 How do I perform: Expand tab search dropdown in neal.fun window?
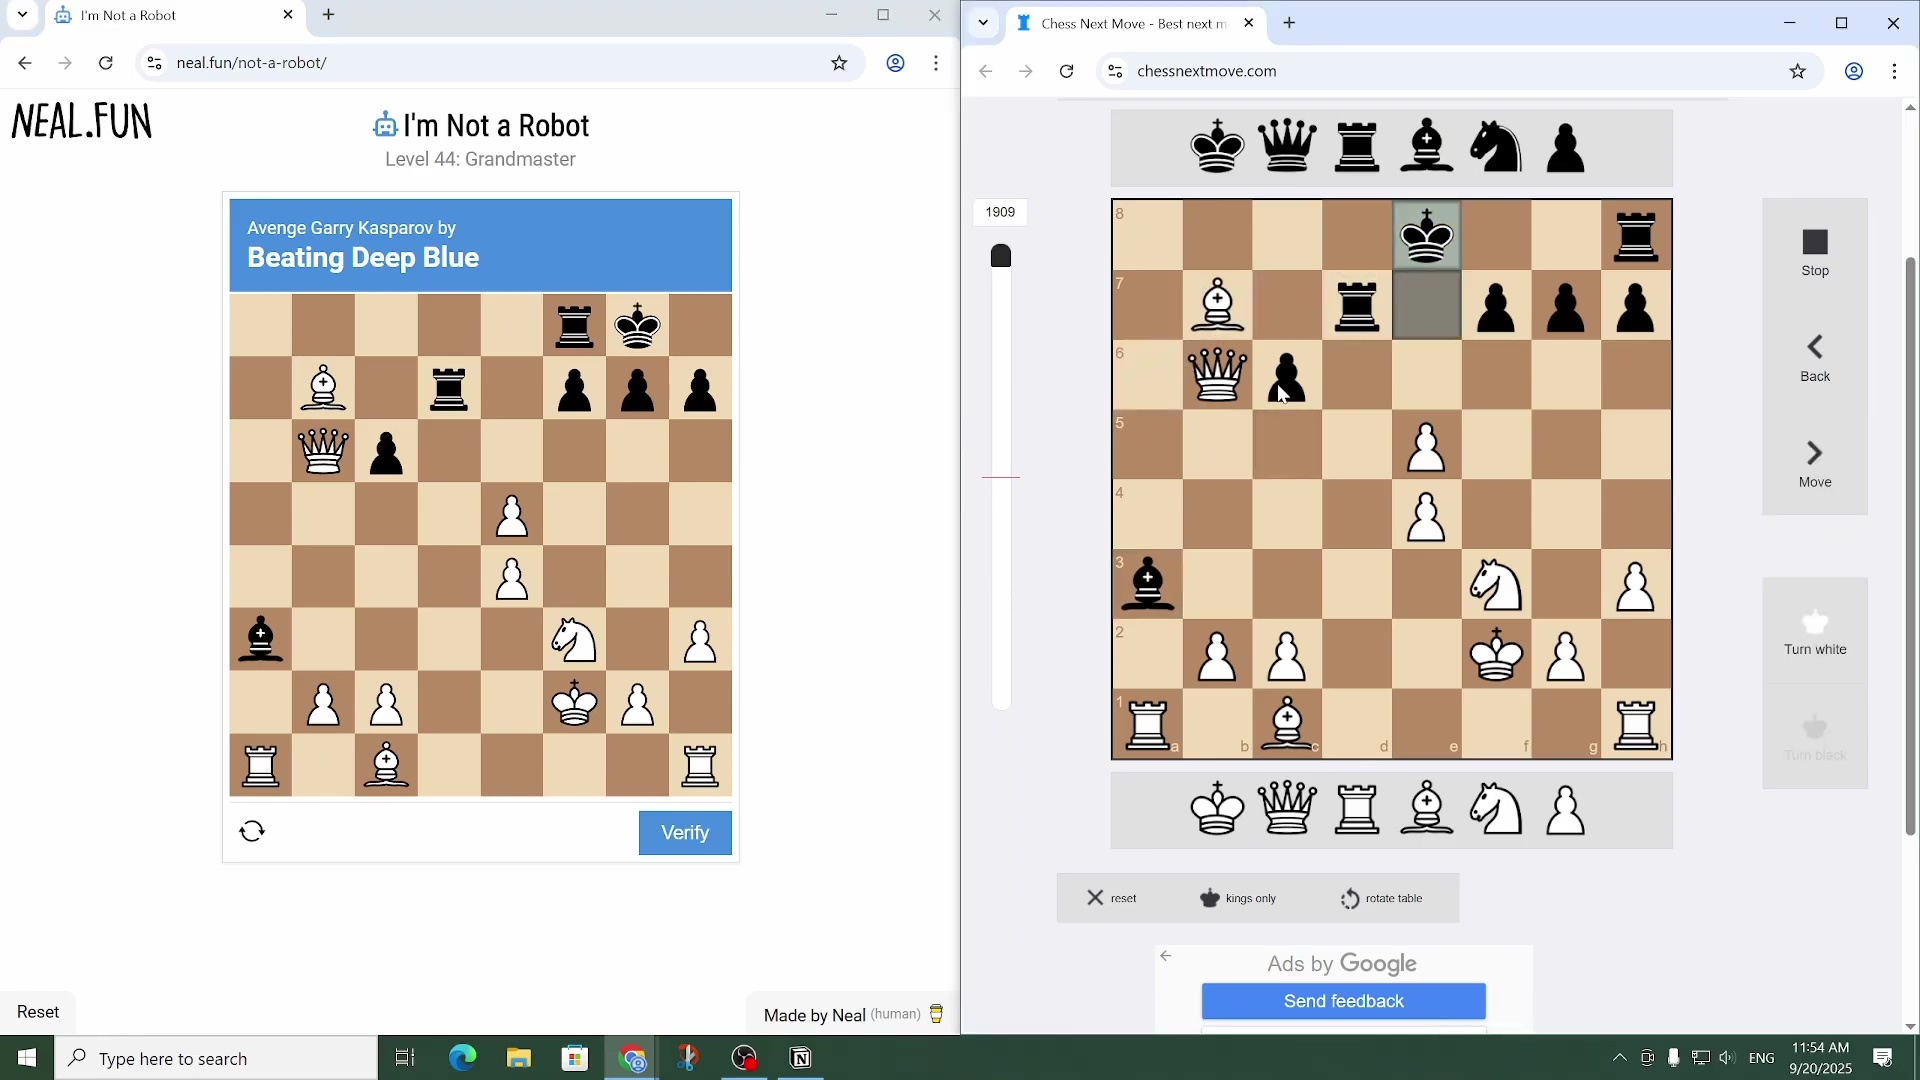click(x=22, y=15)
